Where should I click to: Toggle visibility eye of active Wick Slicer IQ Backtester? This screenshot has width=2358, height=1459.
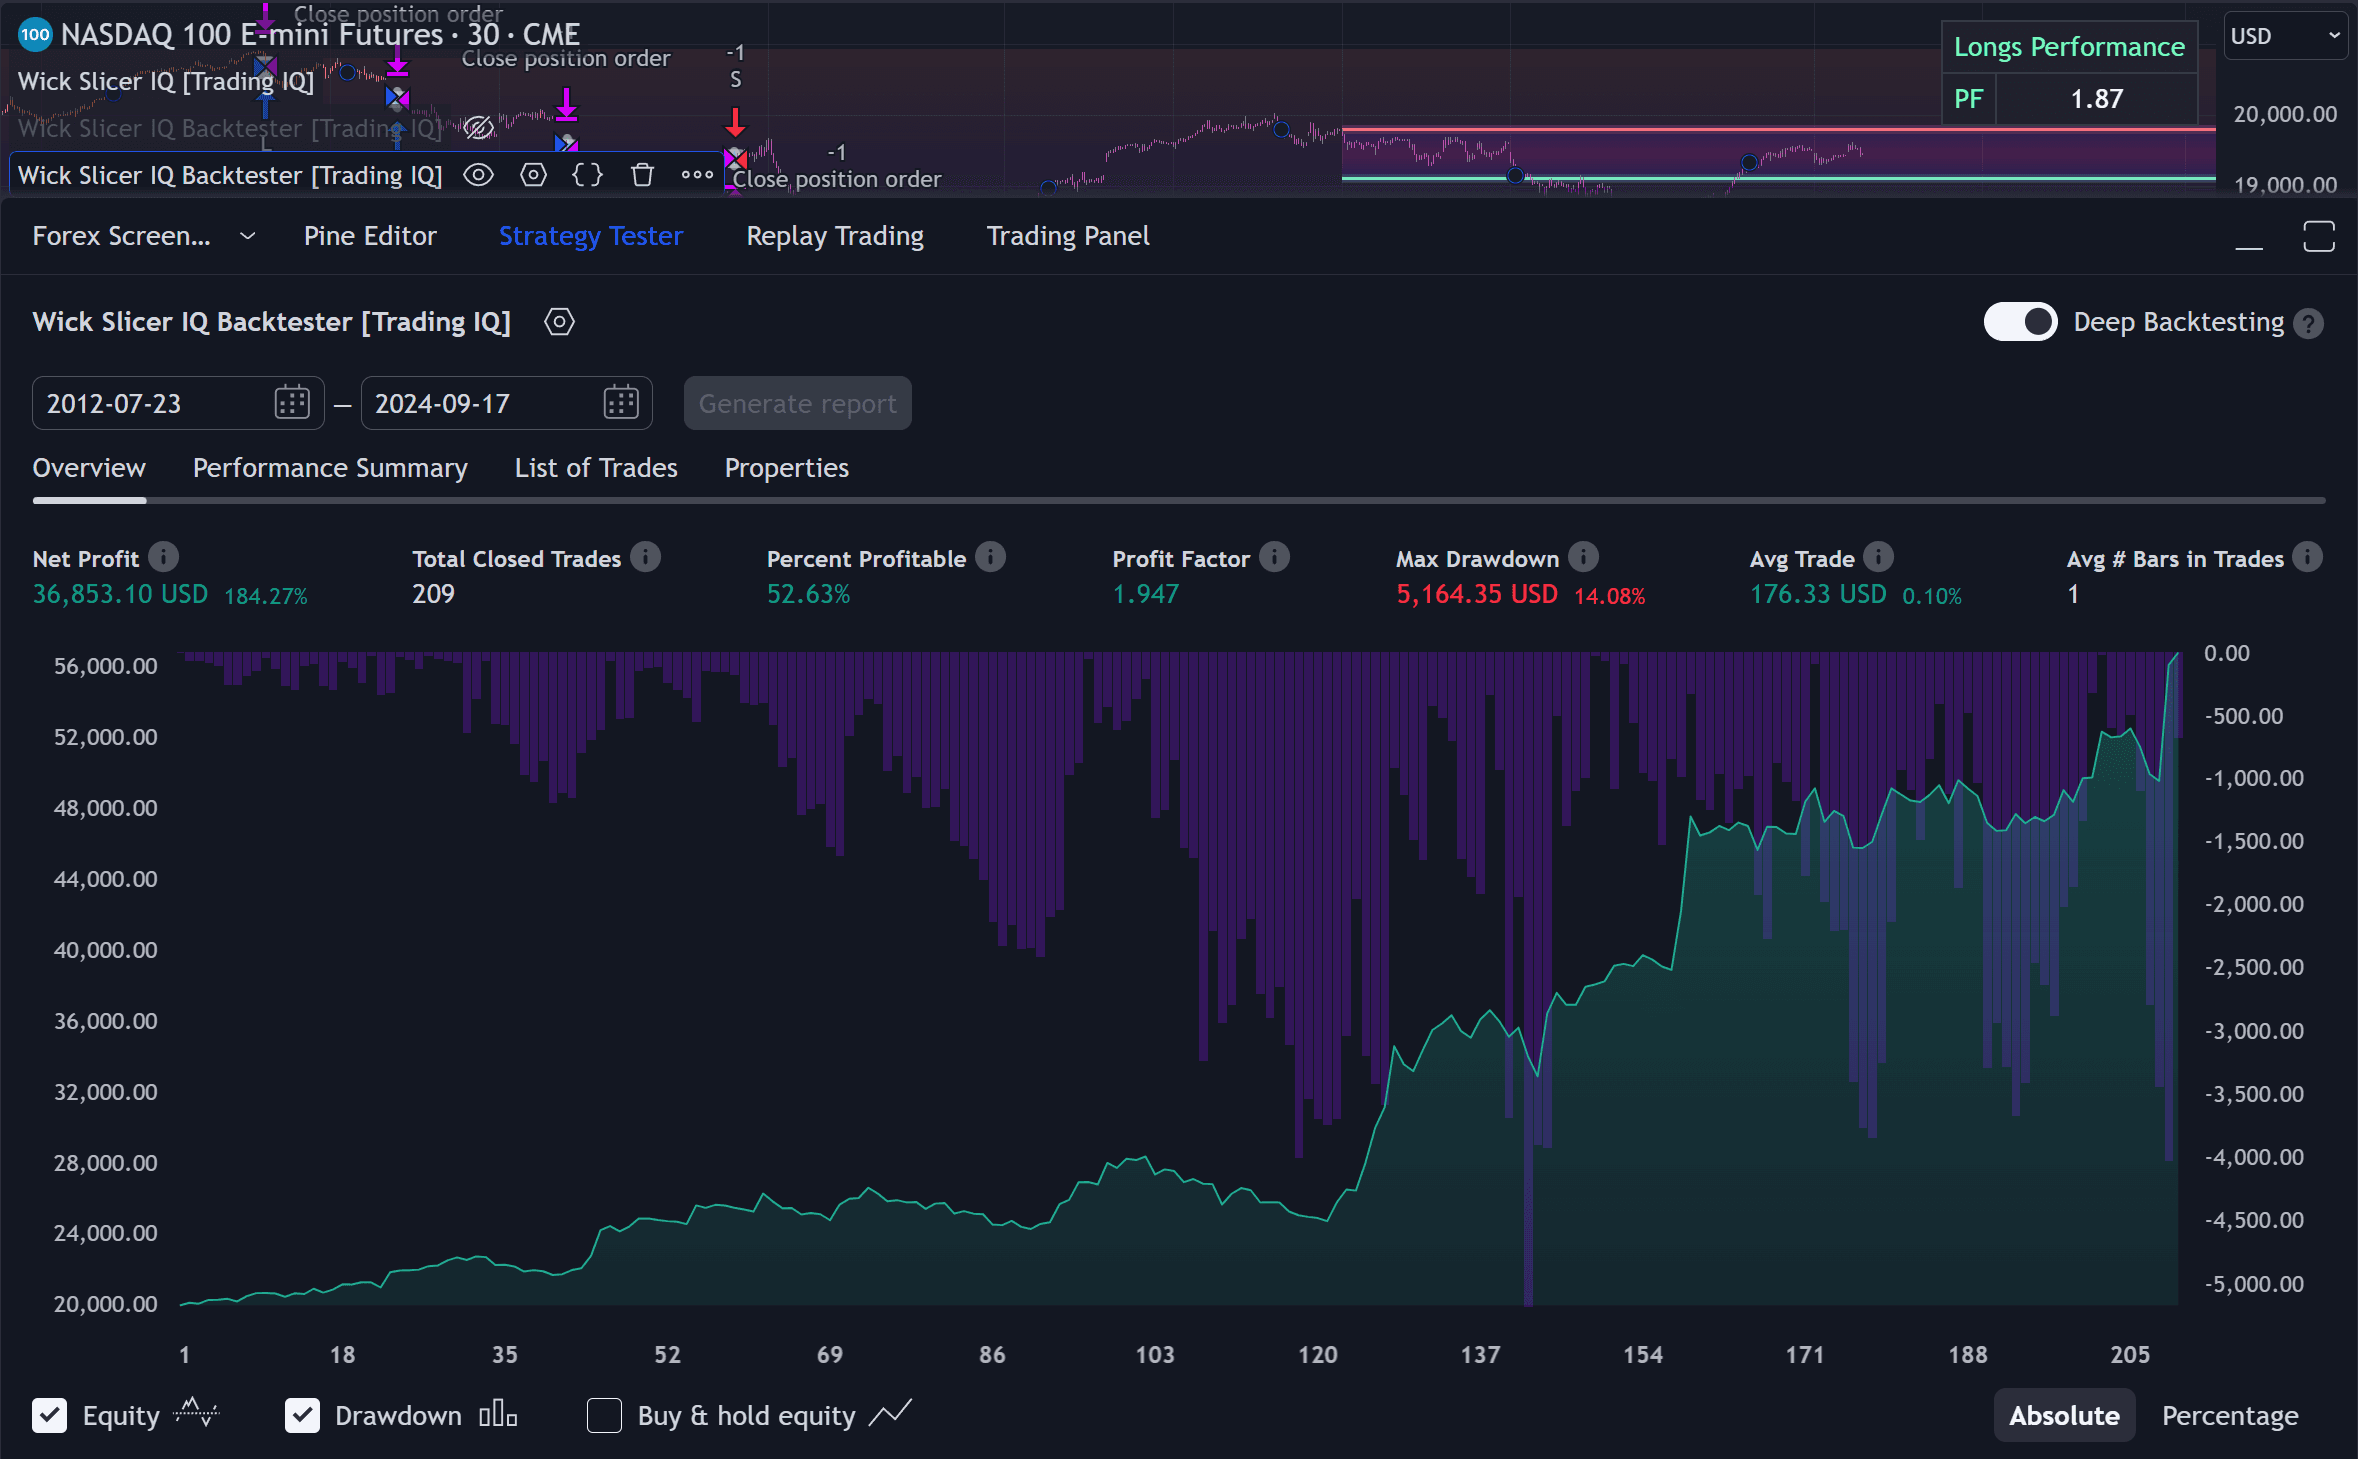(478, 175)
